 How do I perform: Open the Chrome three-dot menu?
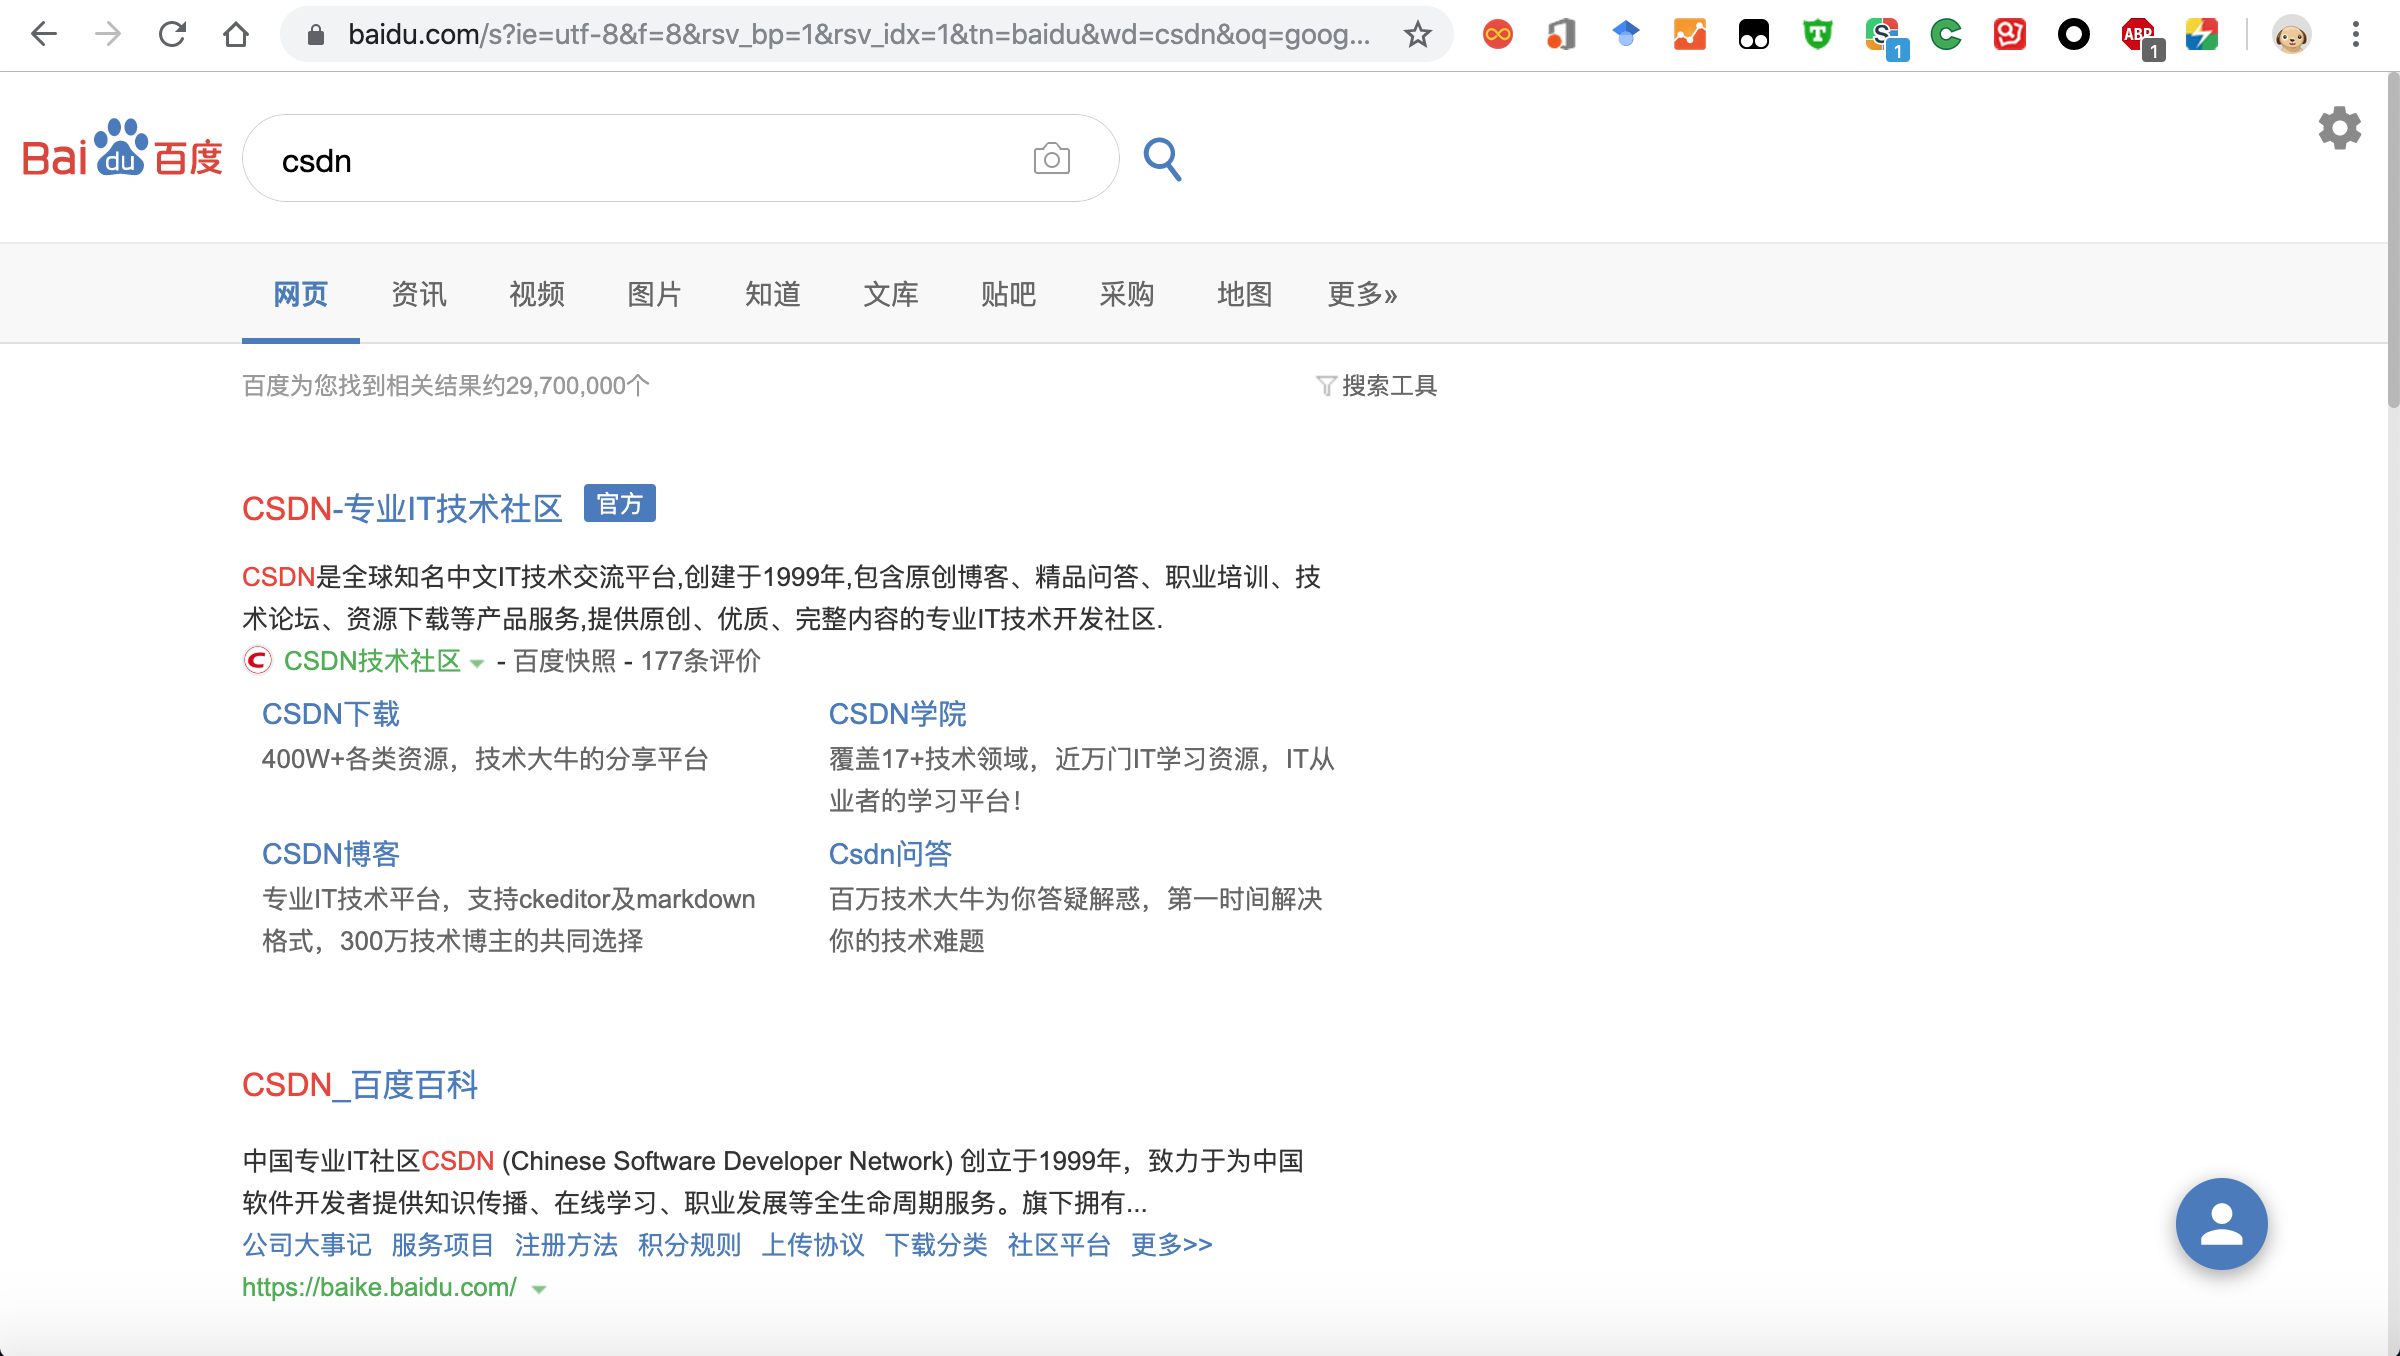click(x=2356, y=35)
